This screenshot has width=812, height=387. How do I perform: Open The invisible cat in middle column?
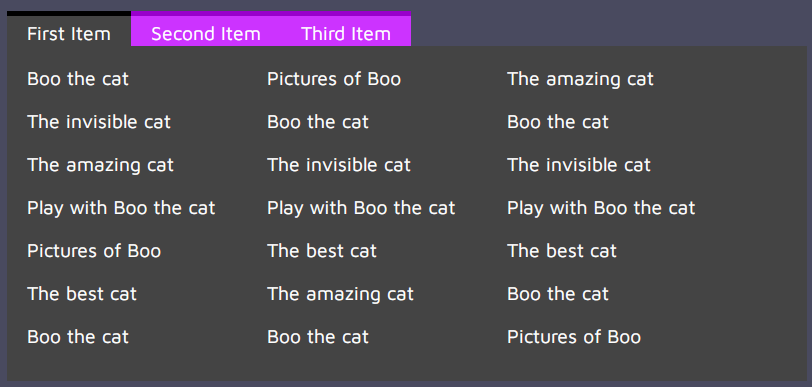(339, 165)
